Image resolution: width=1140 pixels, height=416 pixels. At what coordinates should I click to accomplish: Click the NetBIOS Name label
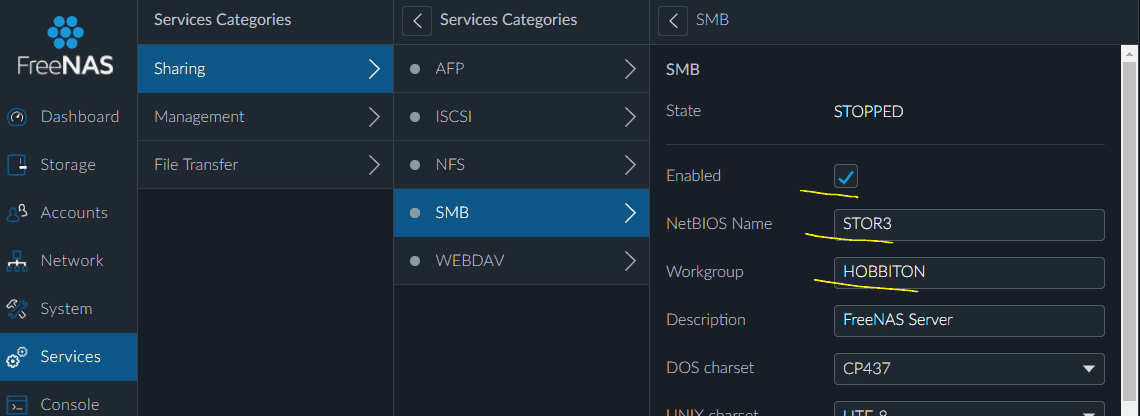pyautogui.click(x=719, y=224)
